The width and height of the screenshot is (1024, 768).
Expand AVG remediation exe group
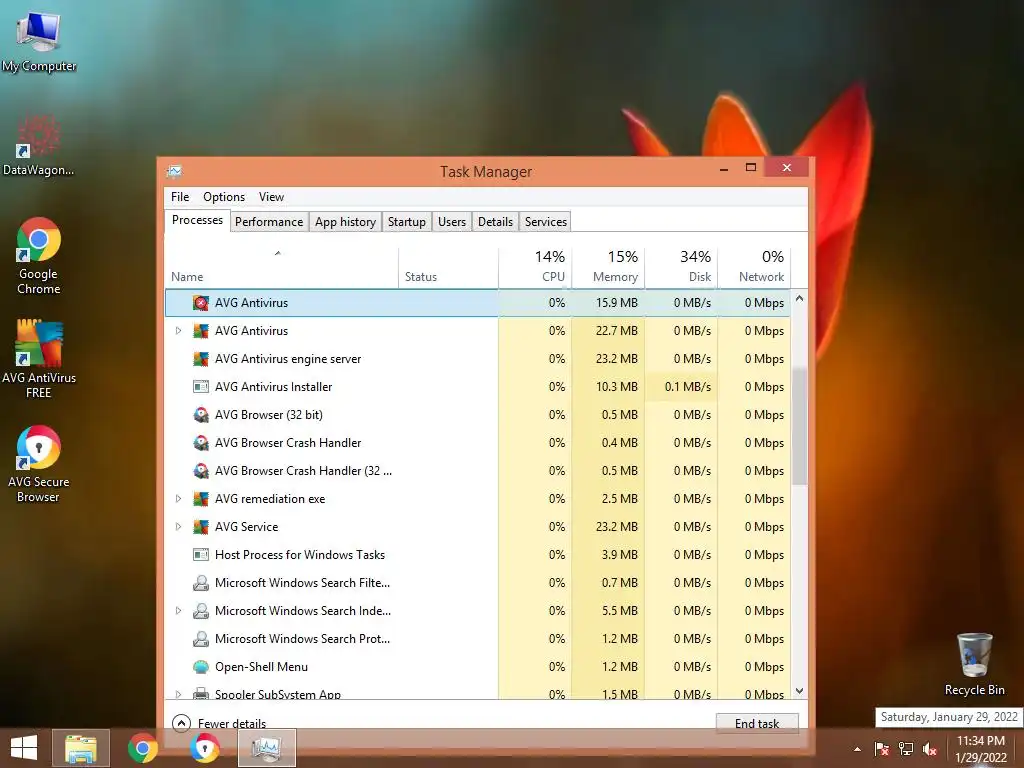(178, 499)
